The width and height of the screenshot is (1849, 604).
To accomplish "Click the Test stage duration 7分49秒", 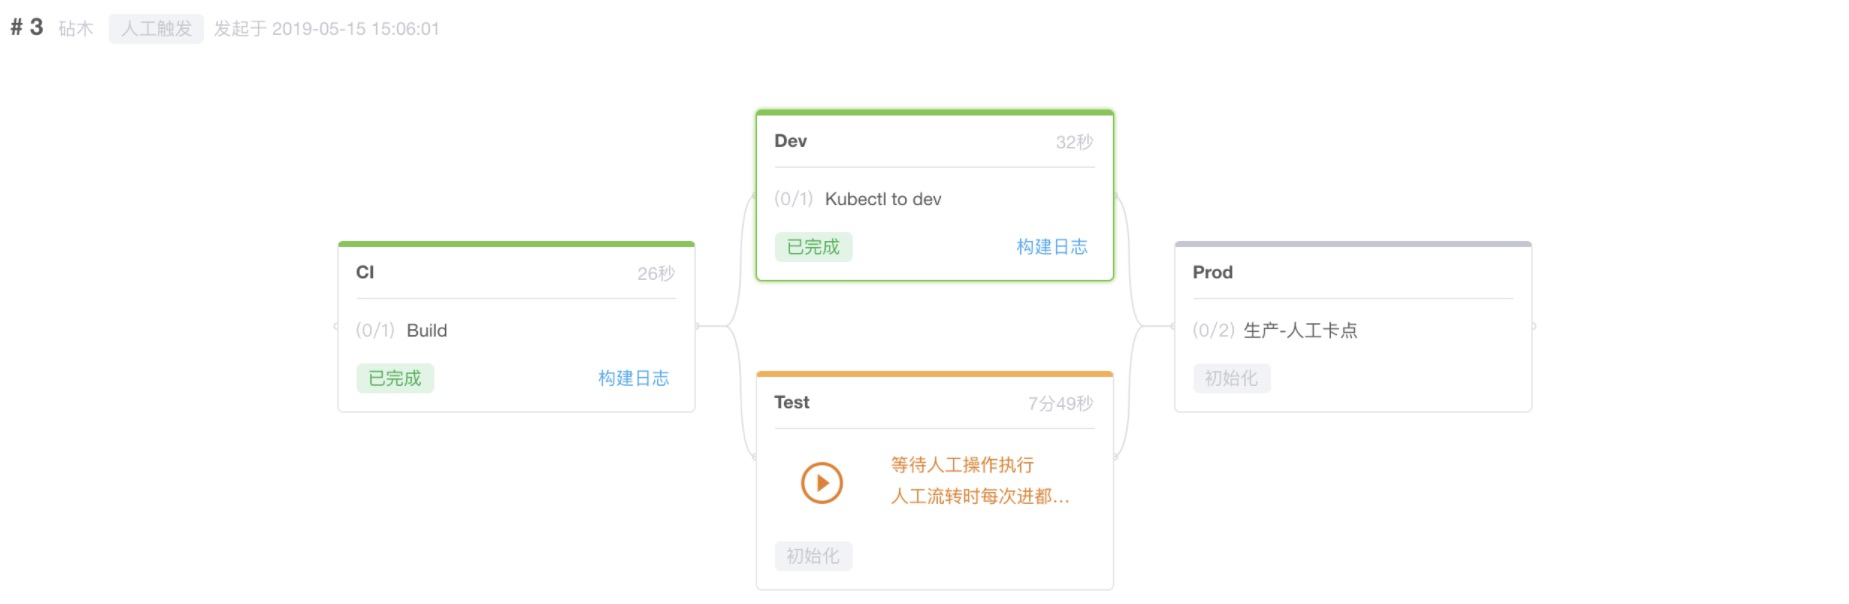I will (1060, 403).
